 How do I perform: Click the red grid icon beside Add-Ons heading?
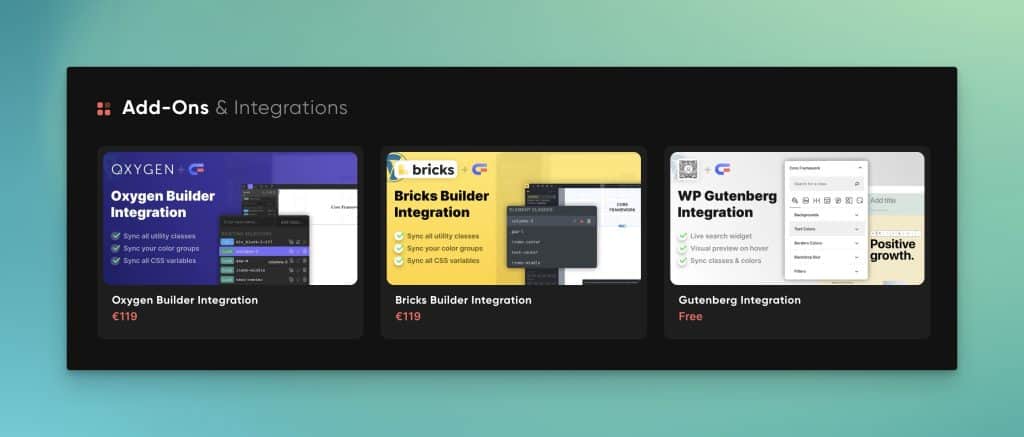point(104,108)
